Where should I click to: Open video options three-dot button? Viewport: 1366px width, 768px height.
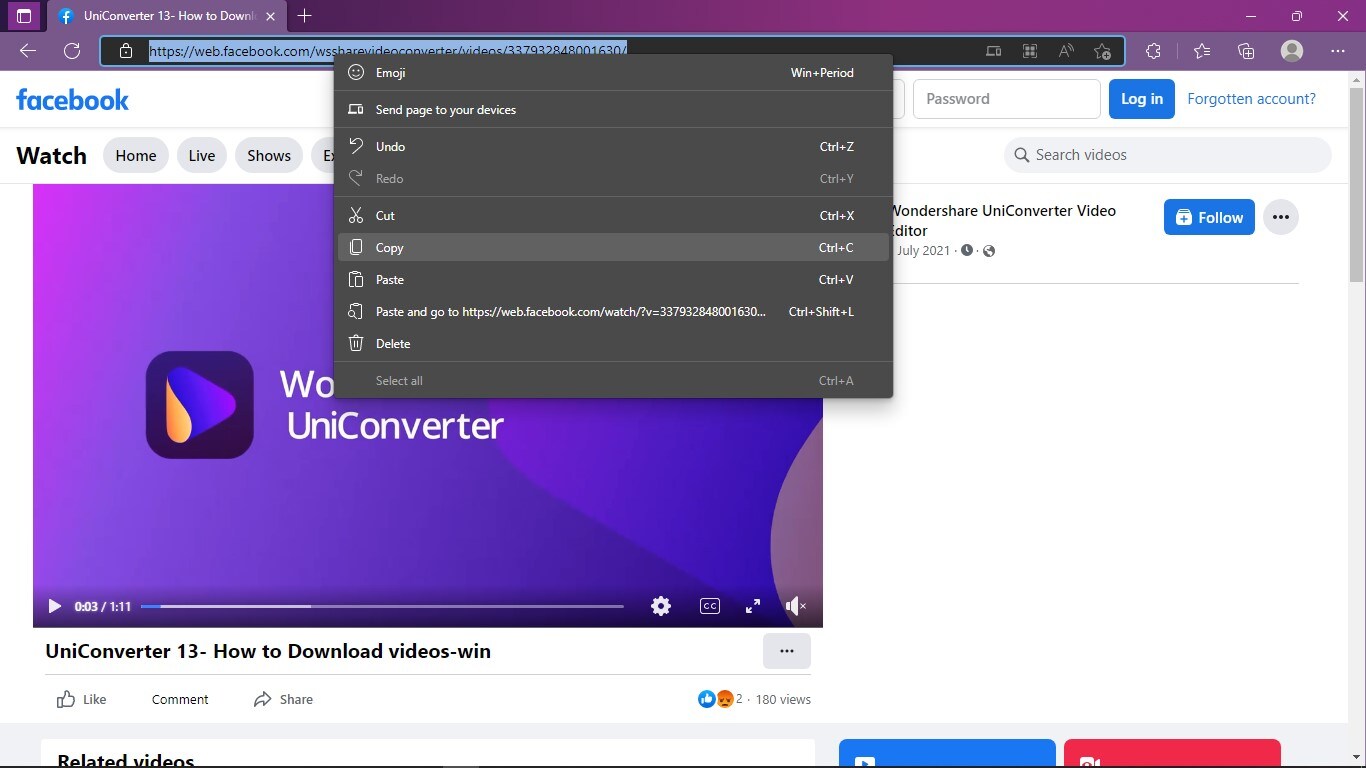787,651
